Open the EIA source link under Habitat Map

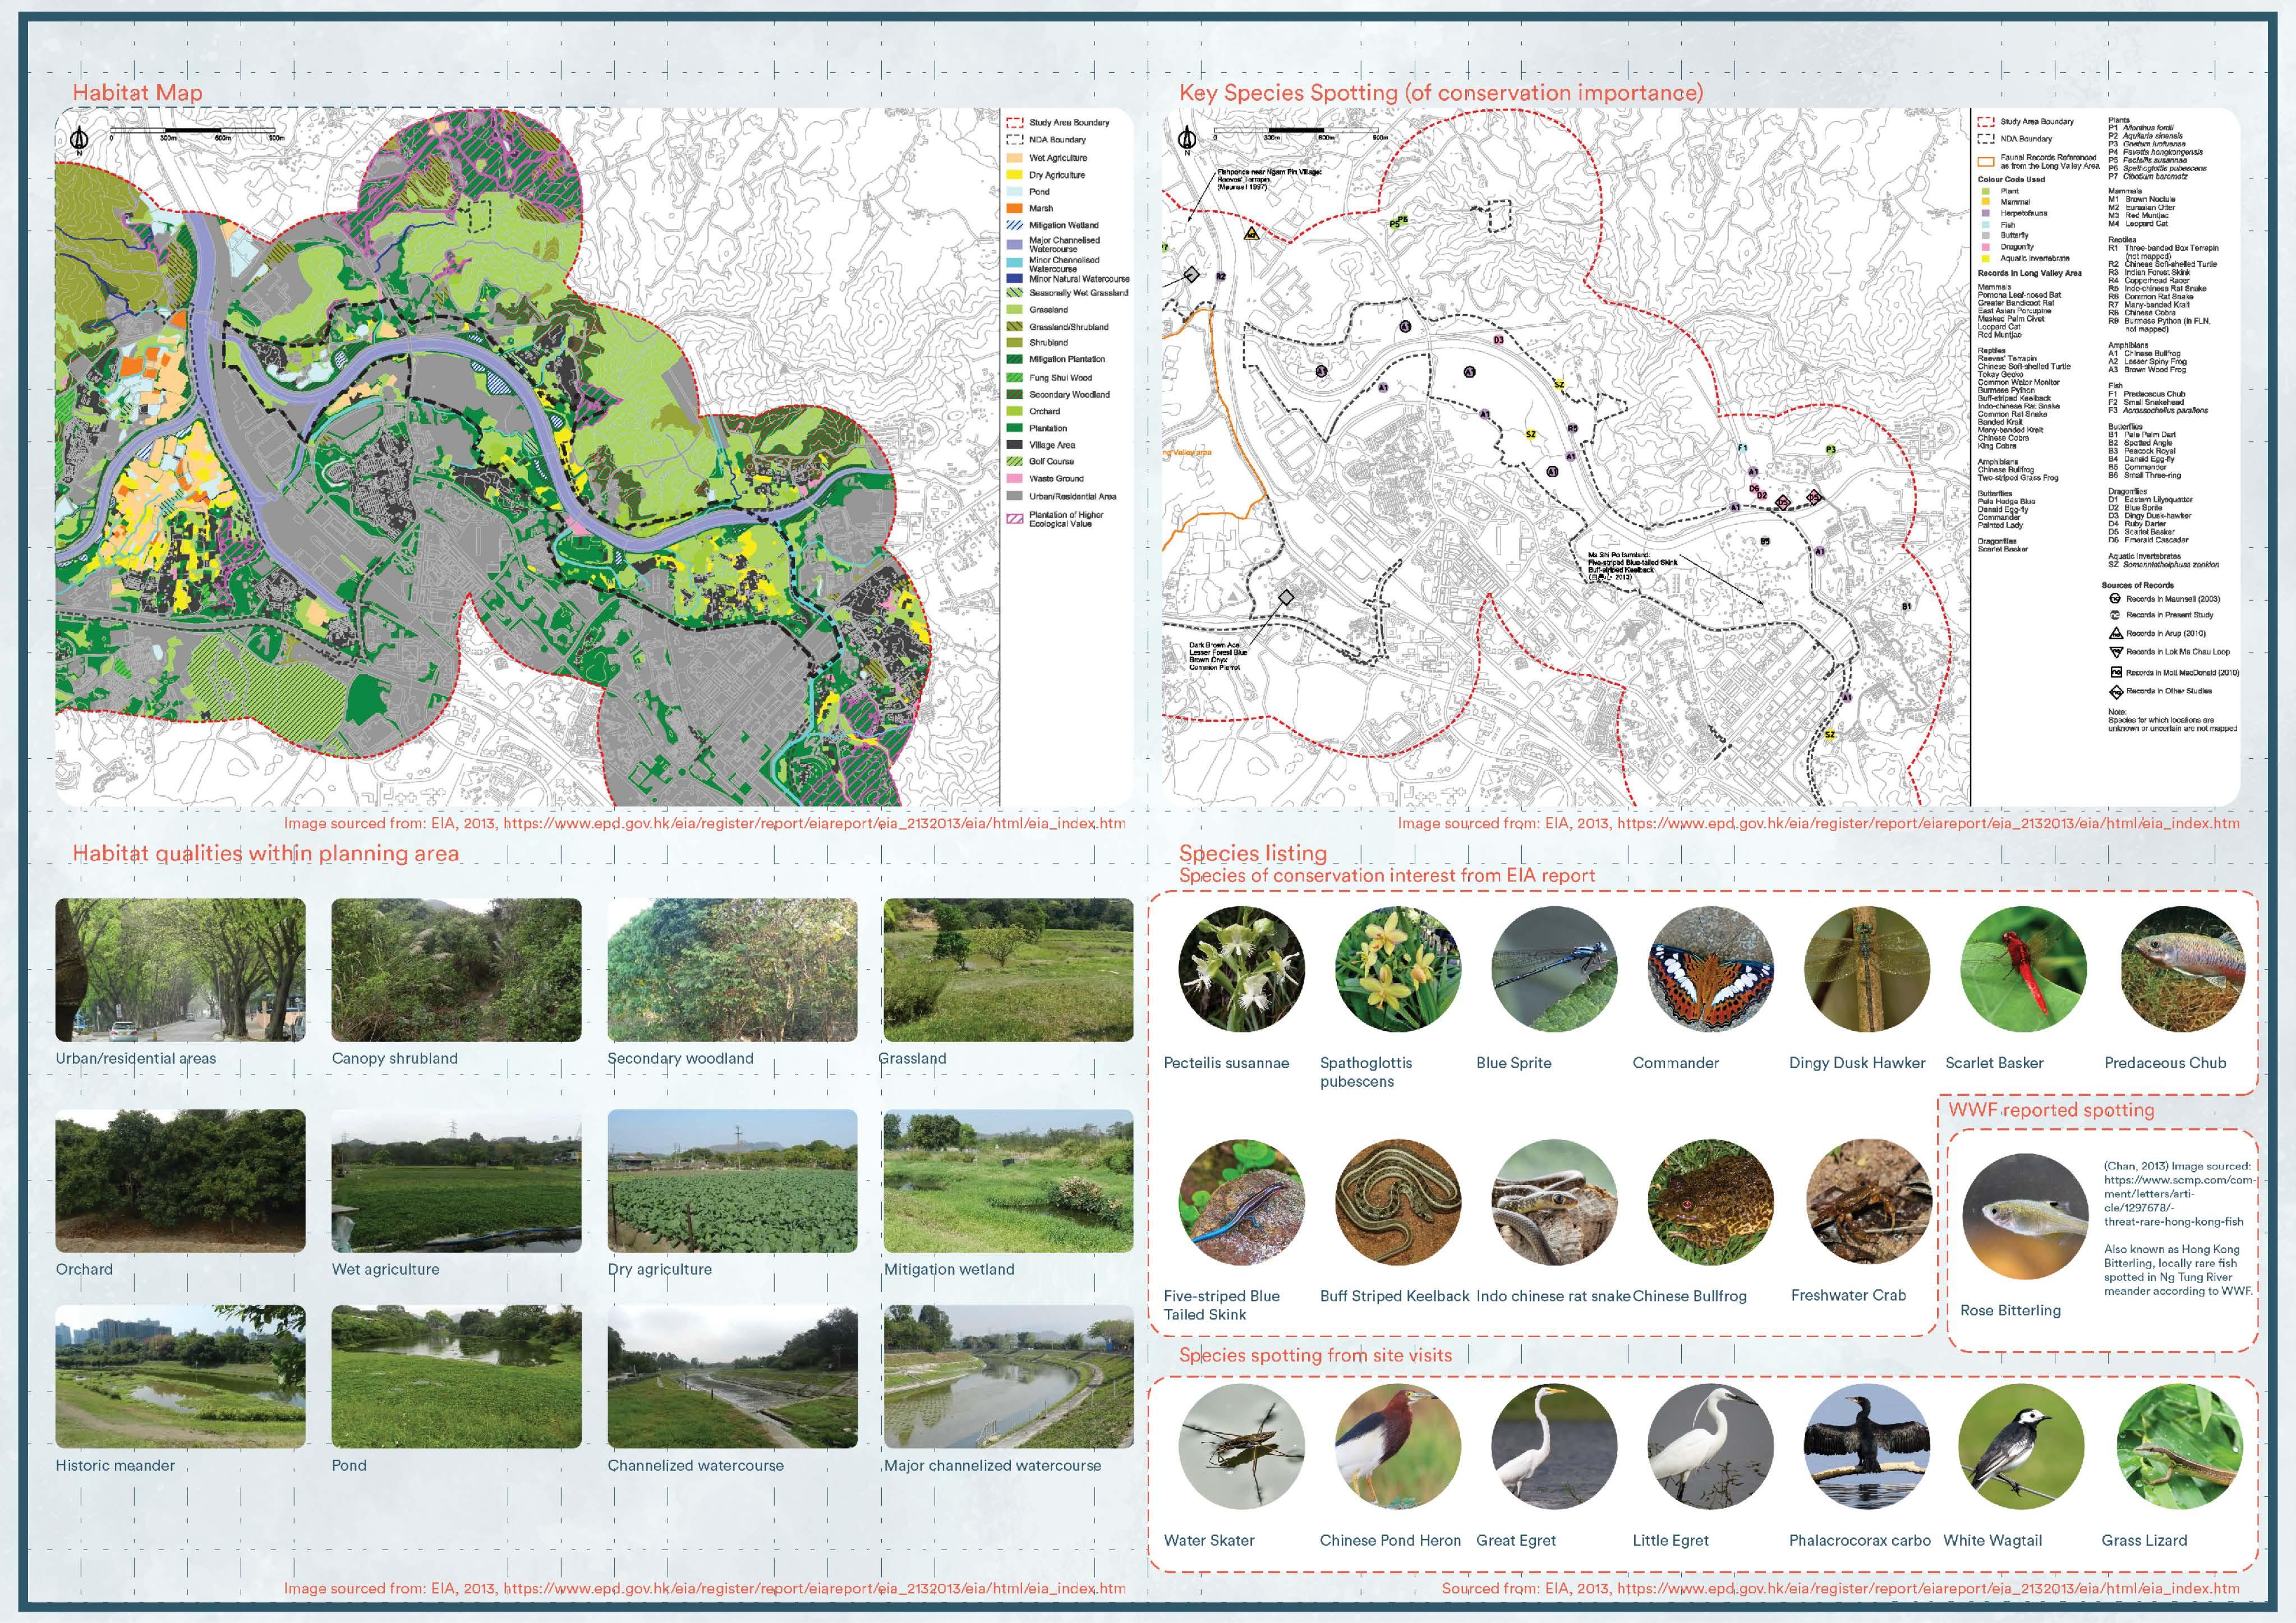813,823
